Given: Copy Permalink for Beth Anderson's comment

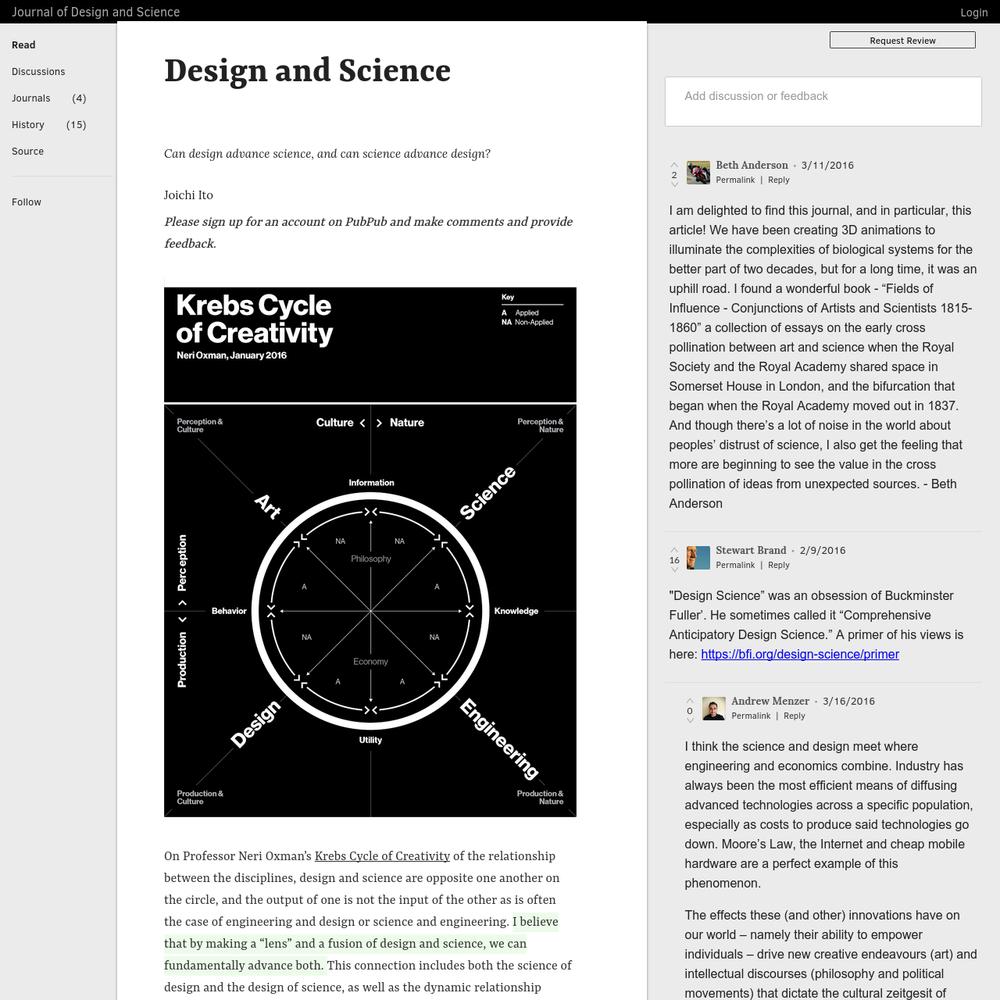Looking at the screenshot, I should (735, 180).
